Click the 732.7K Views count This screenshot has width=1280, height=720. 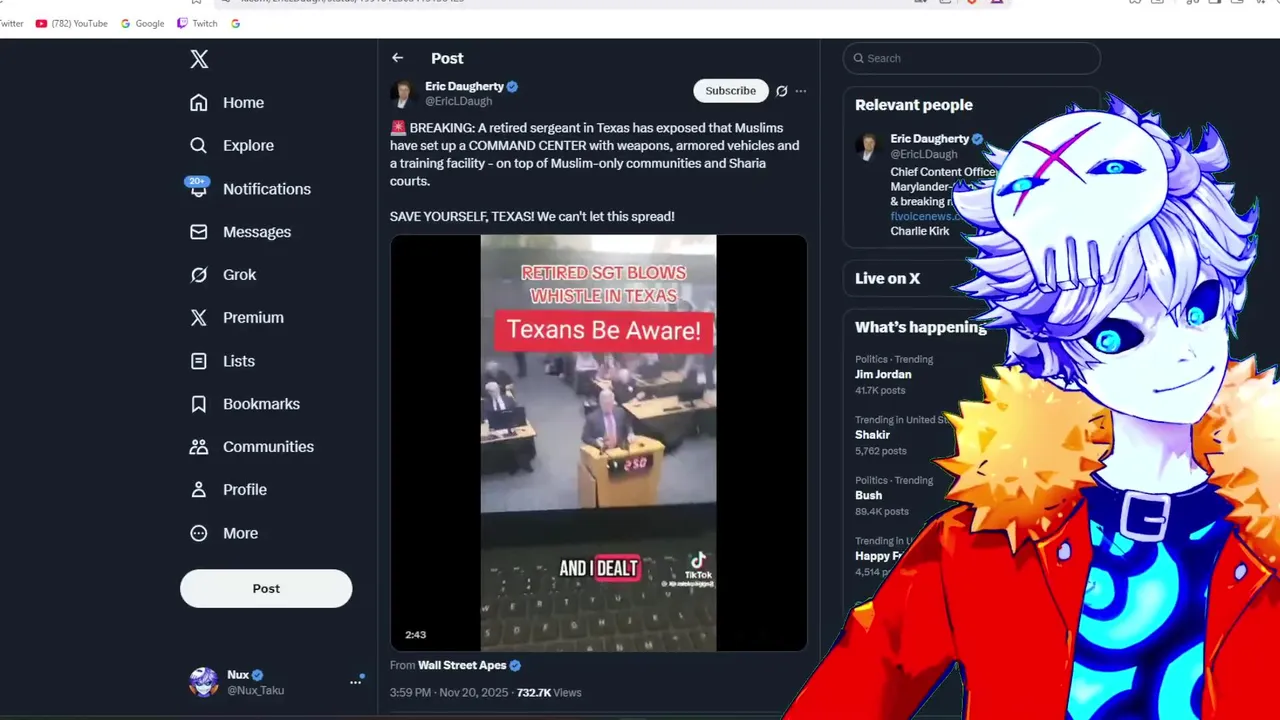pyautogui.click(x=549, y=692)
